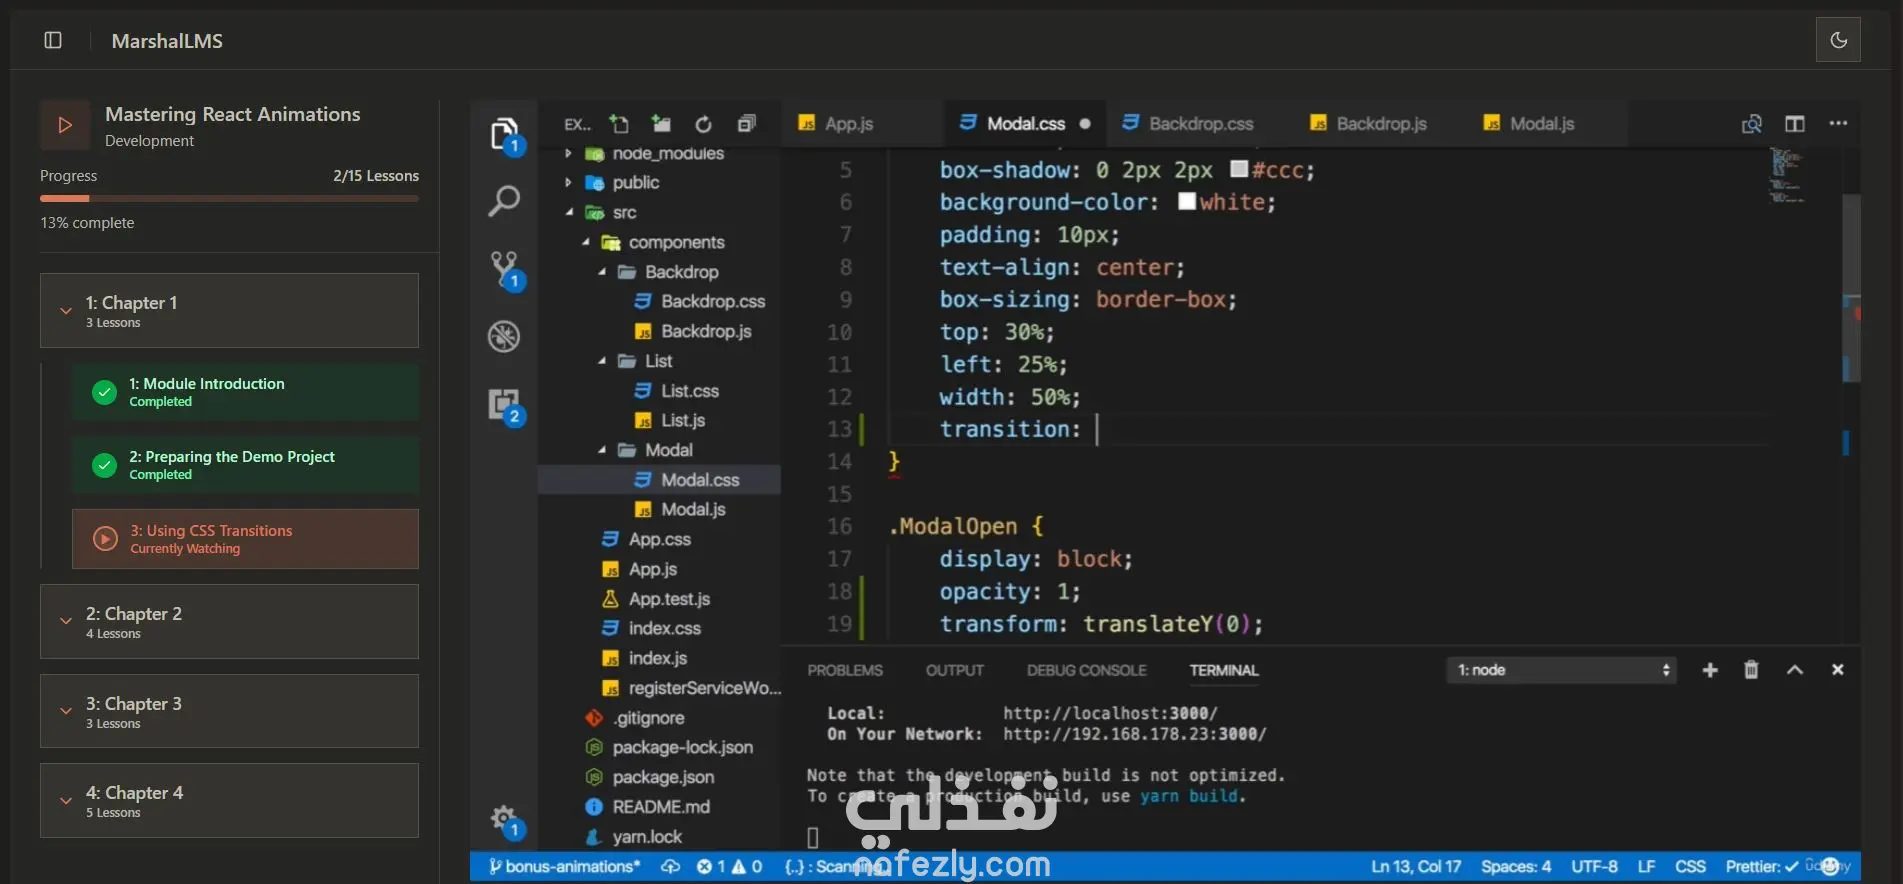Click the New Folder icon in explorer header

click(x=661, y=124)
